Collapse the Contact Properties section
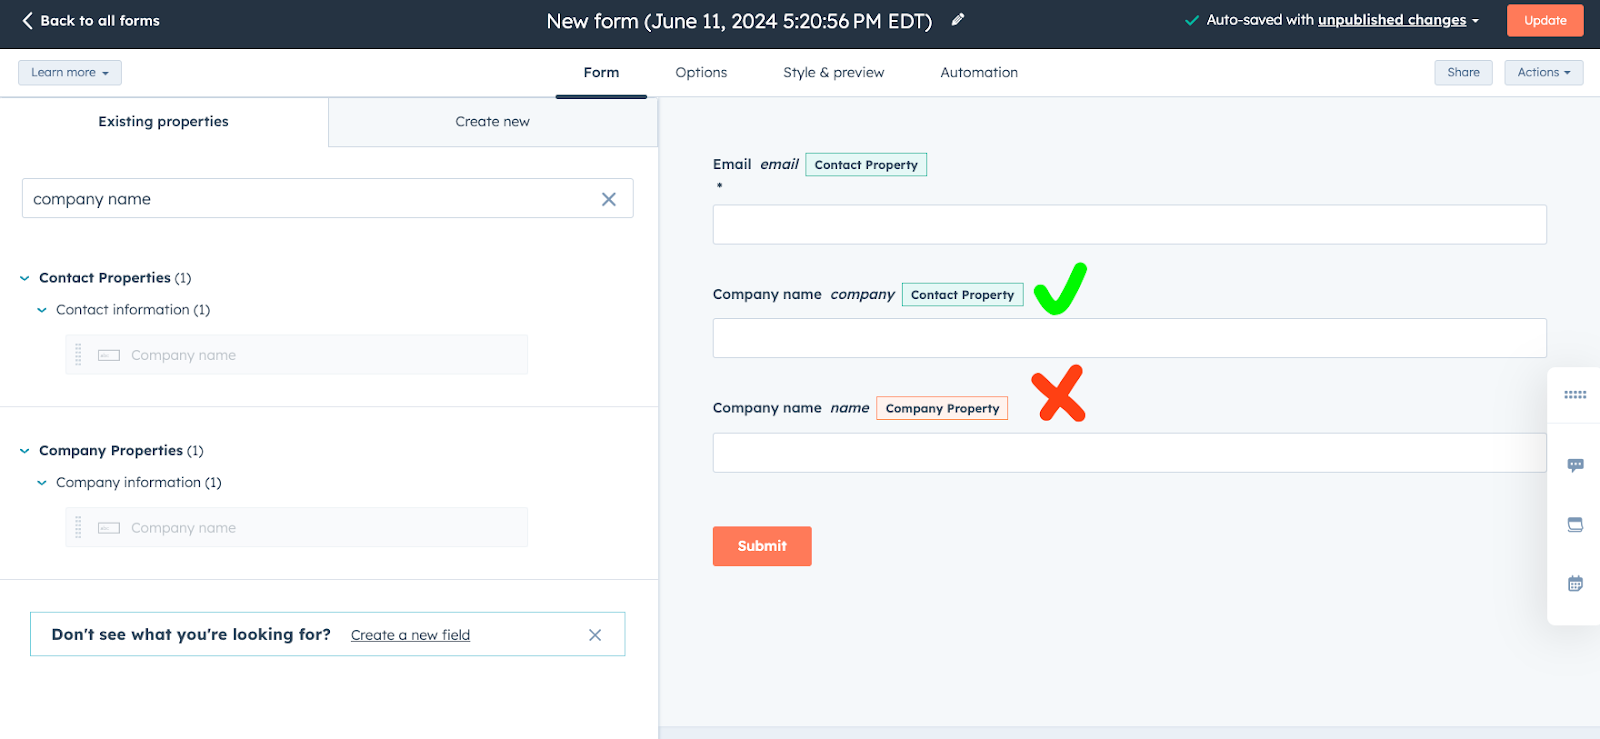The height and width of the screenshot is (739, 1600). click(25, 278)
